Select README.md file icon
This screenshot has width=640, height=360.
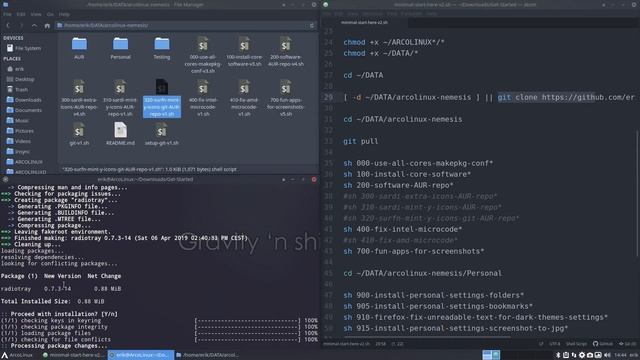pos(120,134)
